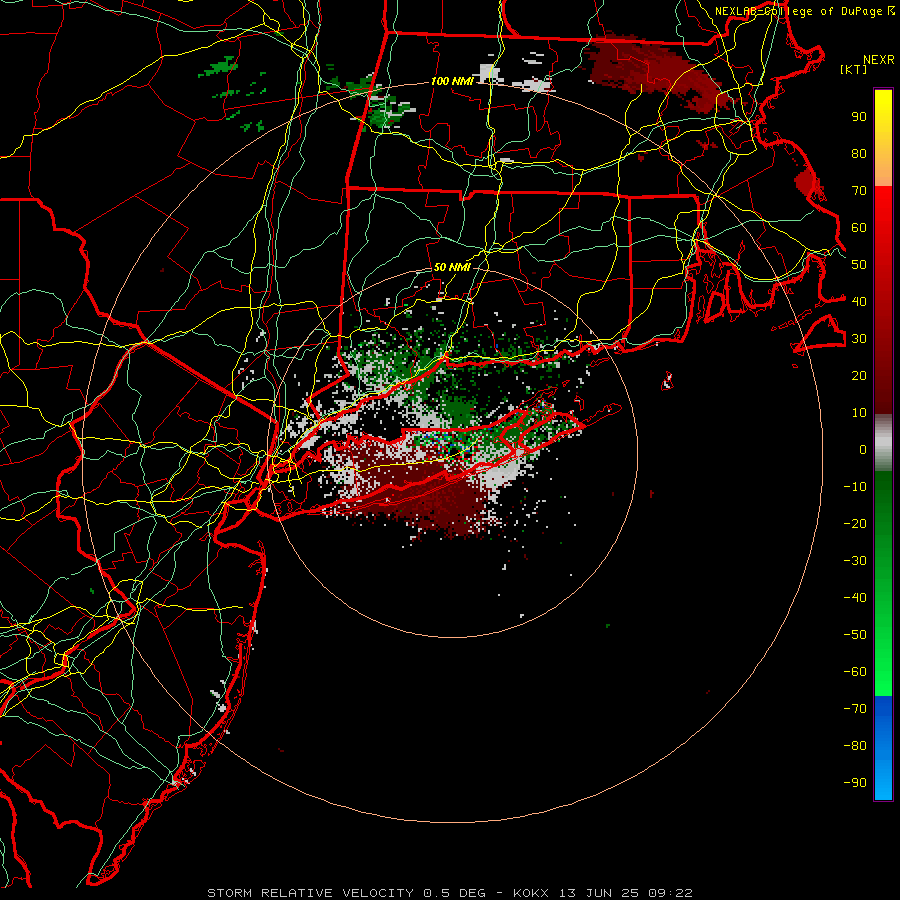The height and width of the screenshot is (900, 900).
Task: Select the -60 value on the velocity scale
Action: 855,672
